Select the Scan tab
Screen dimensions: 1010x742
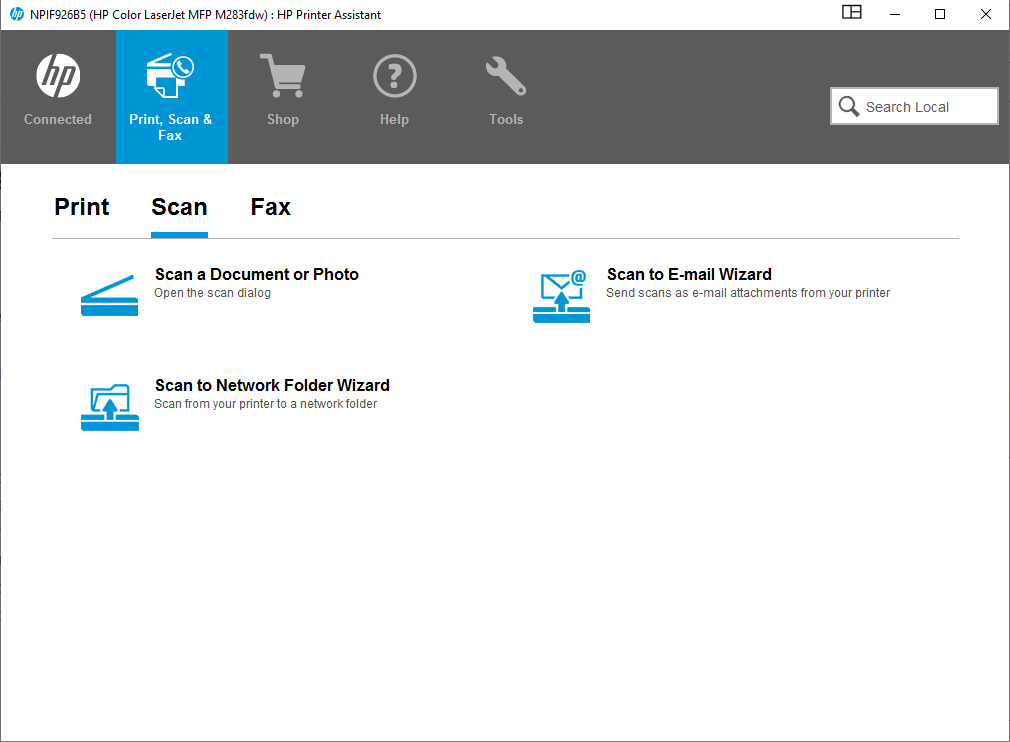pyautogui.click(x=179, y=207)
